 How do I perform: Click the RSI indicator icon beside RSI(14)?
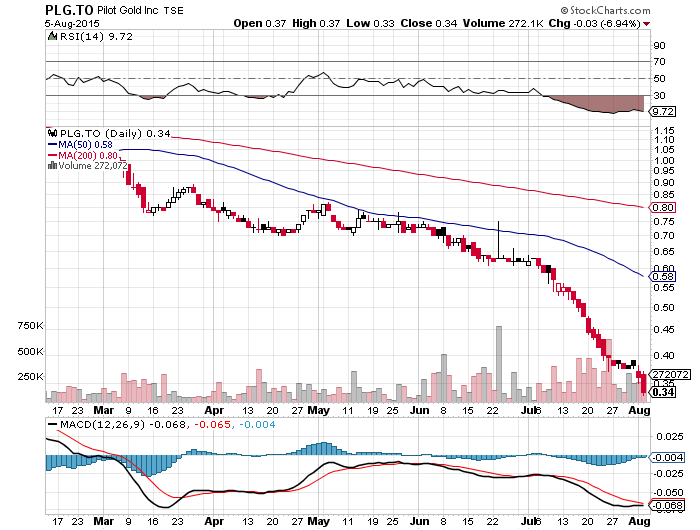53,36
